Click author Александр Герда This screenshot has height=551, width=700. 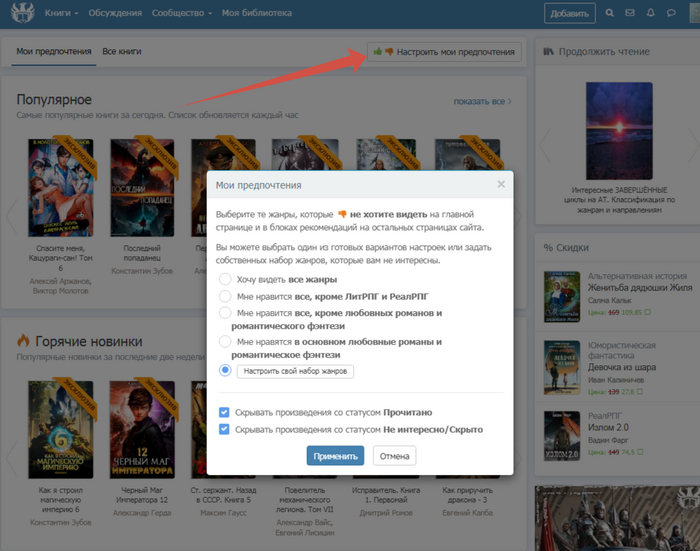142,513
